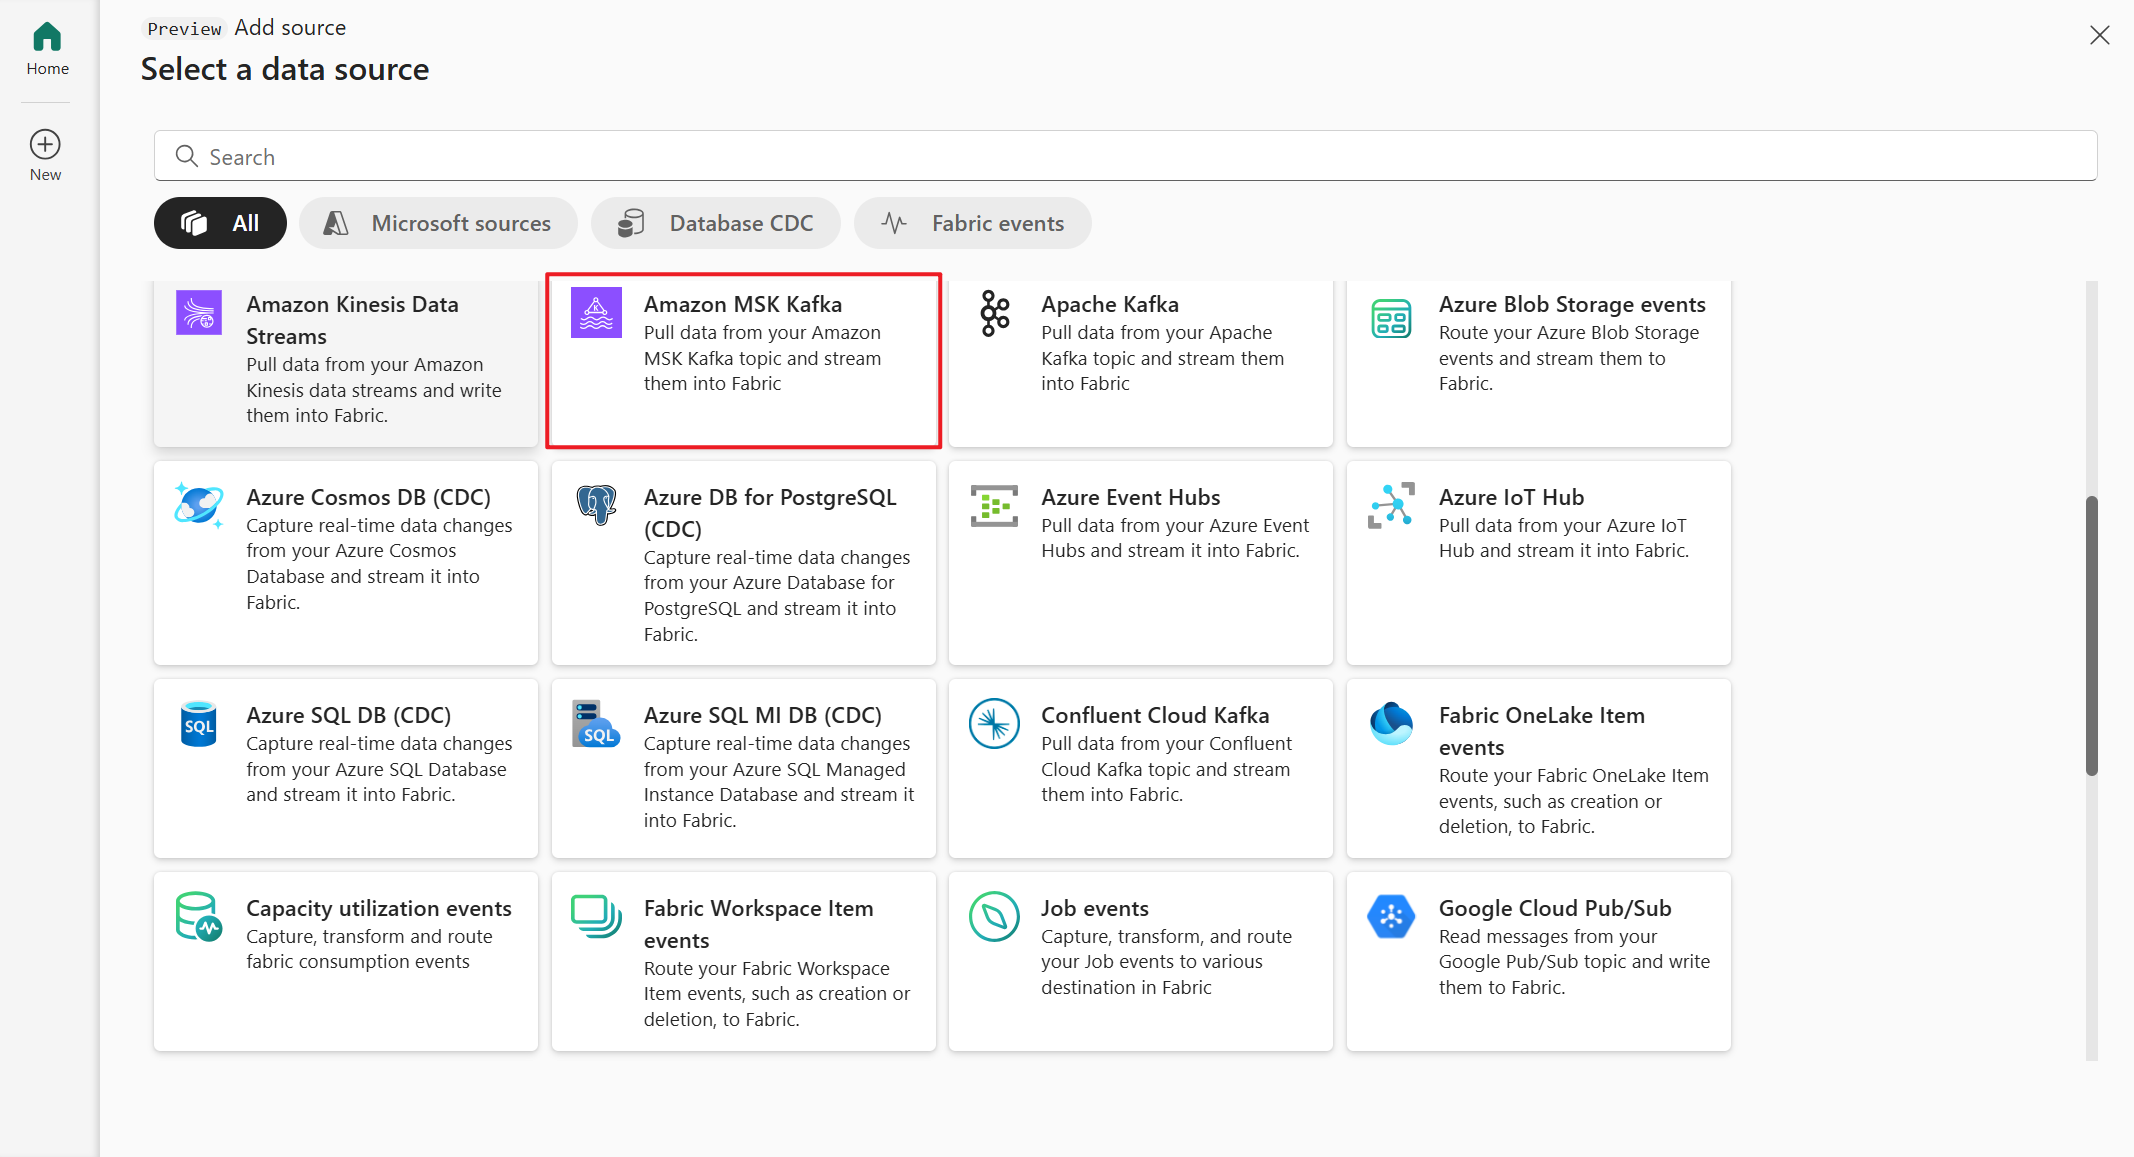This screenshot has height=1157, width=2134.
Task: Click the Home label in sidebar
Action: 47,69
